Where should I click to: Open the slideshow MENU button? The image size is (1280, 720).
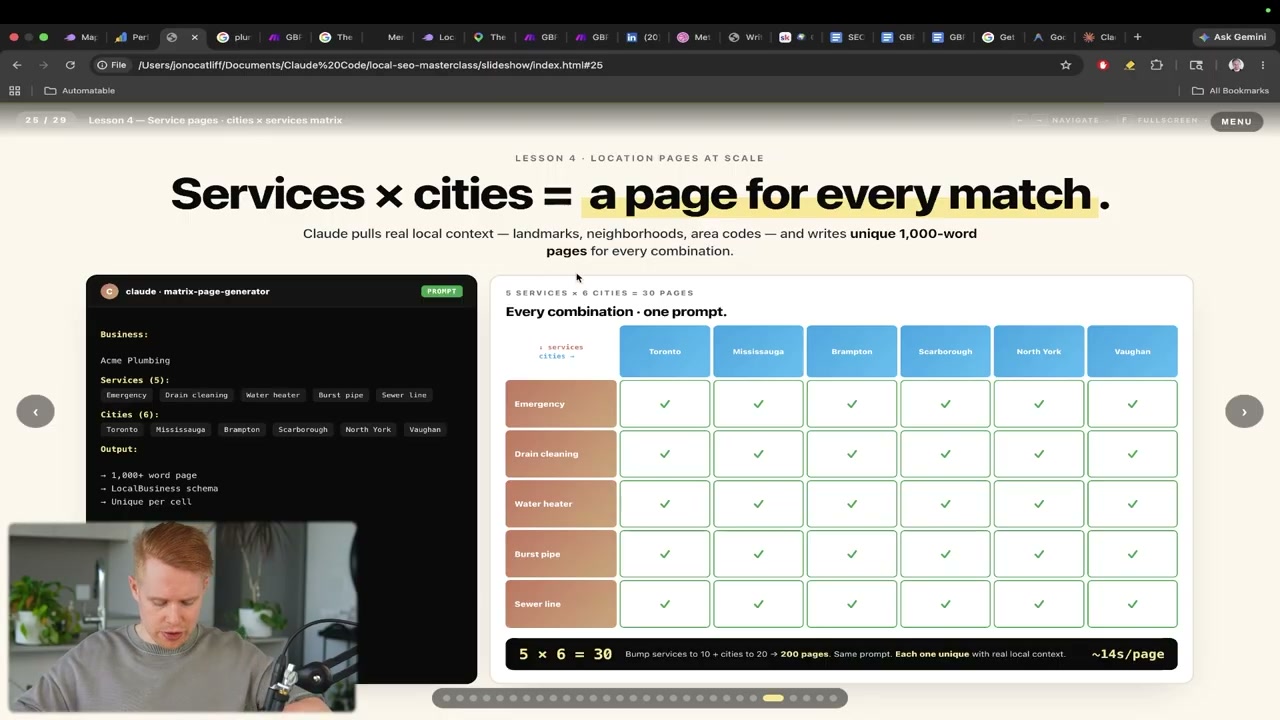[x=1236, y=121]
